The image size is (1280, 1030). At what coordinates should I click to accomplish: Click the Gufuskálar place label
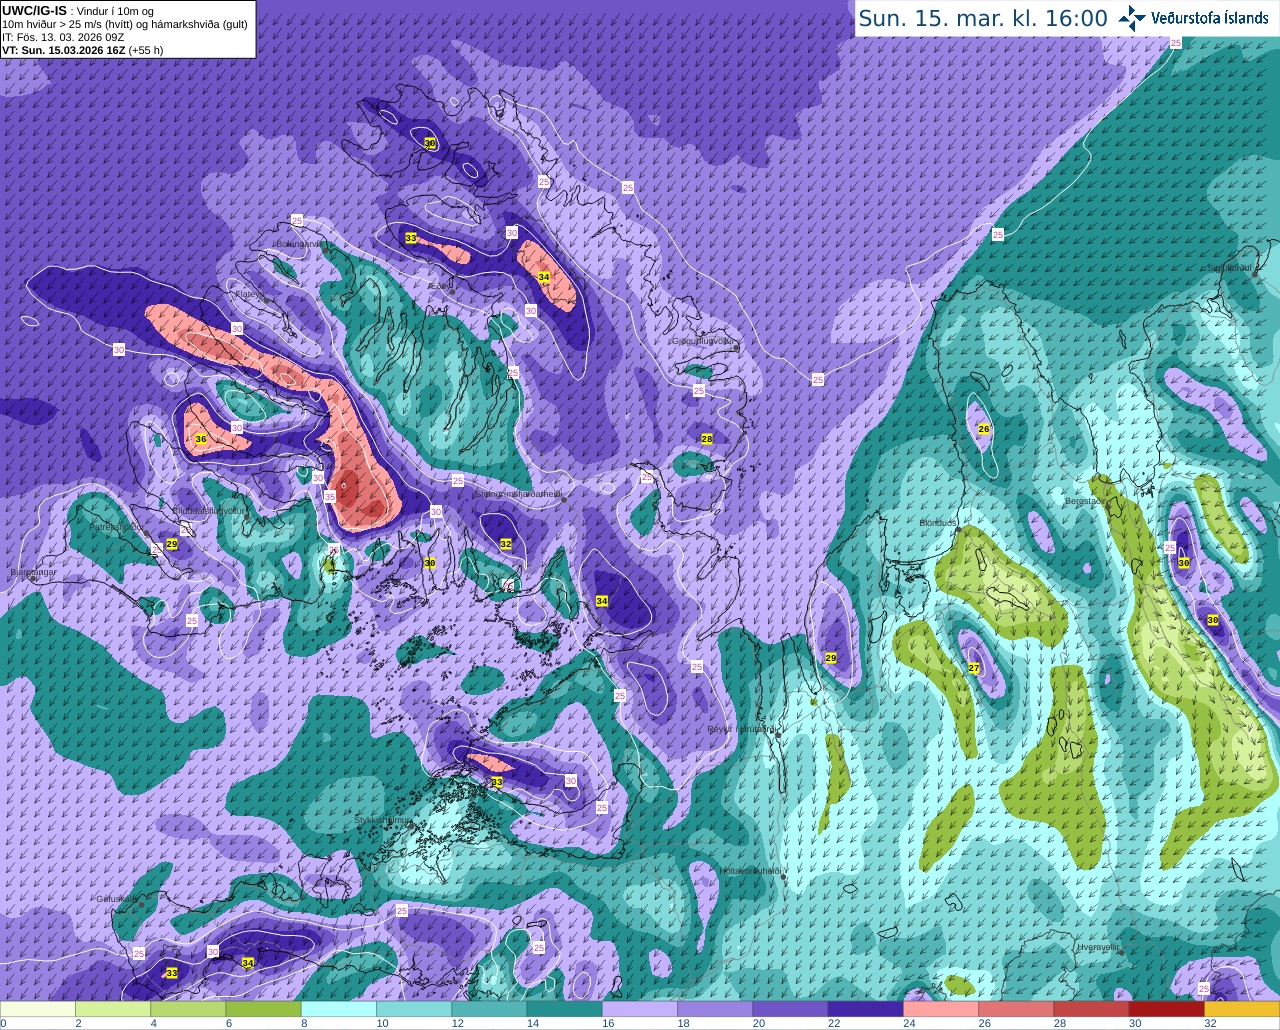[116, 898]
